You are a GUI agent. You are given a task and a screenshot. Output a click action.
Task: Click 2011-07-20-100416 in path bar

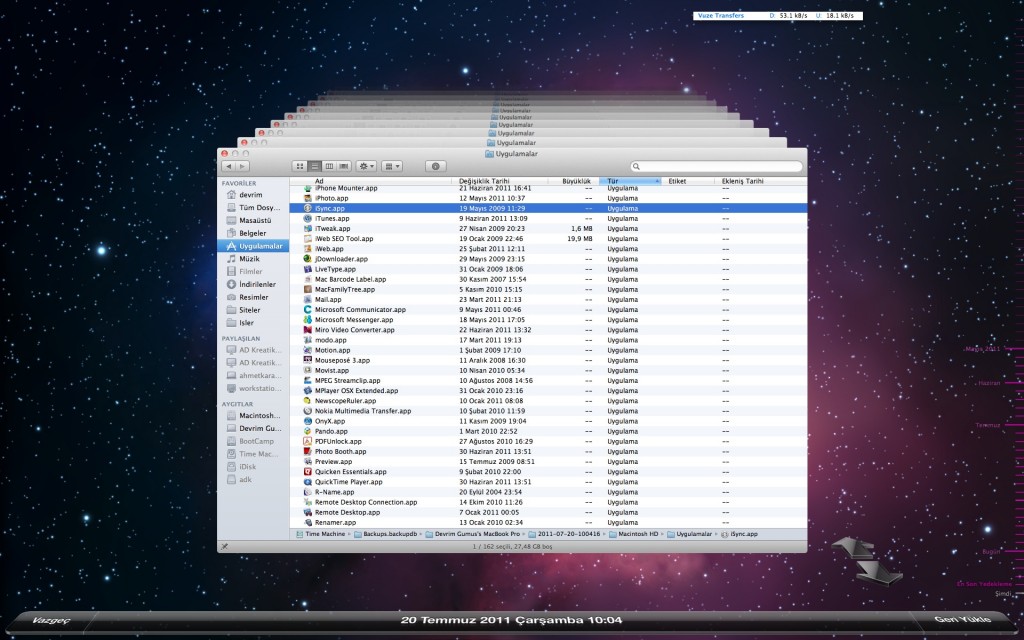[x=564, y=534]
